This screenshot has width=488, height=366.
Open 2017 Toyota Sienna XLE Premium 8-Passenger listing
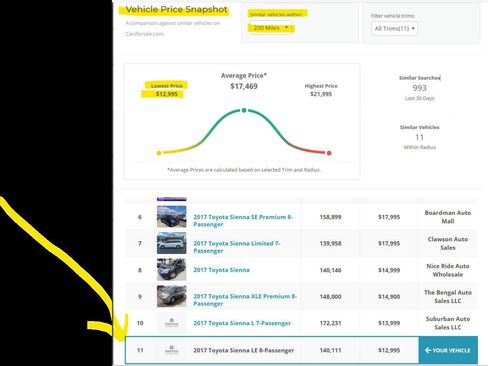point(245,300)
